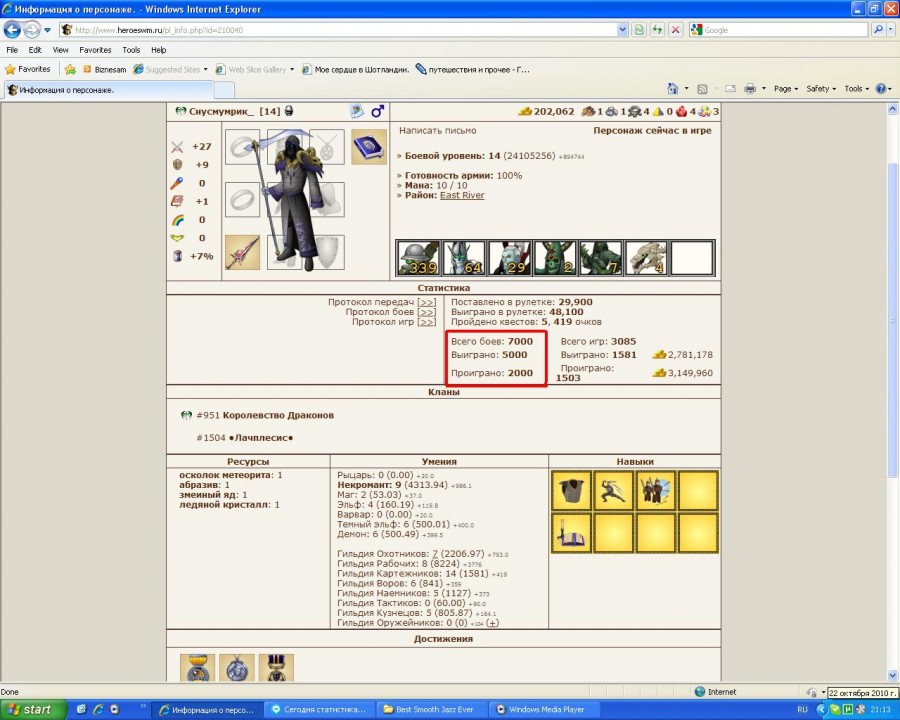The height and width of the screenshot is (720, 900).
Task: Open clan '#1504 Лачплесис'
Action: (x=245, y=438)
